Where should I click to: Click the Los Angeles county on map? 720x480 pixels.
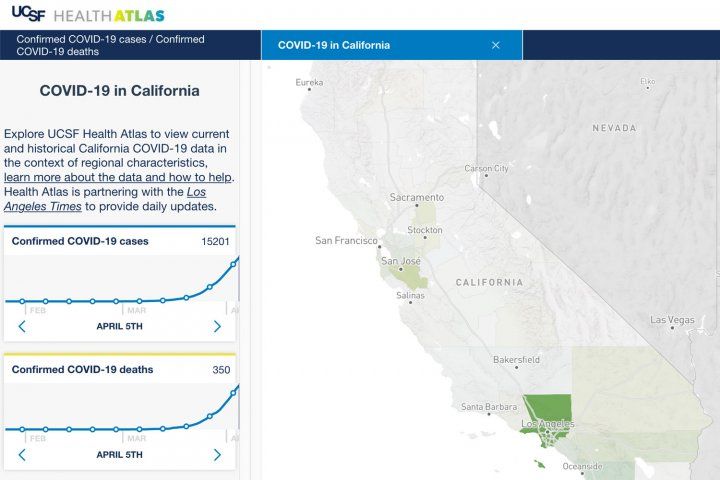[x=548, y=410]
